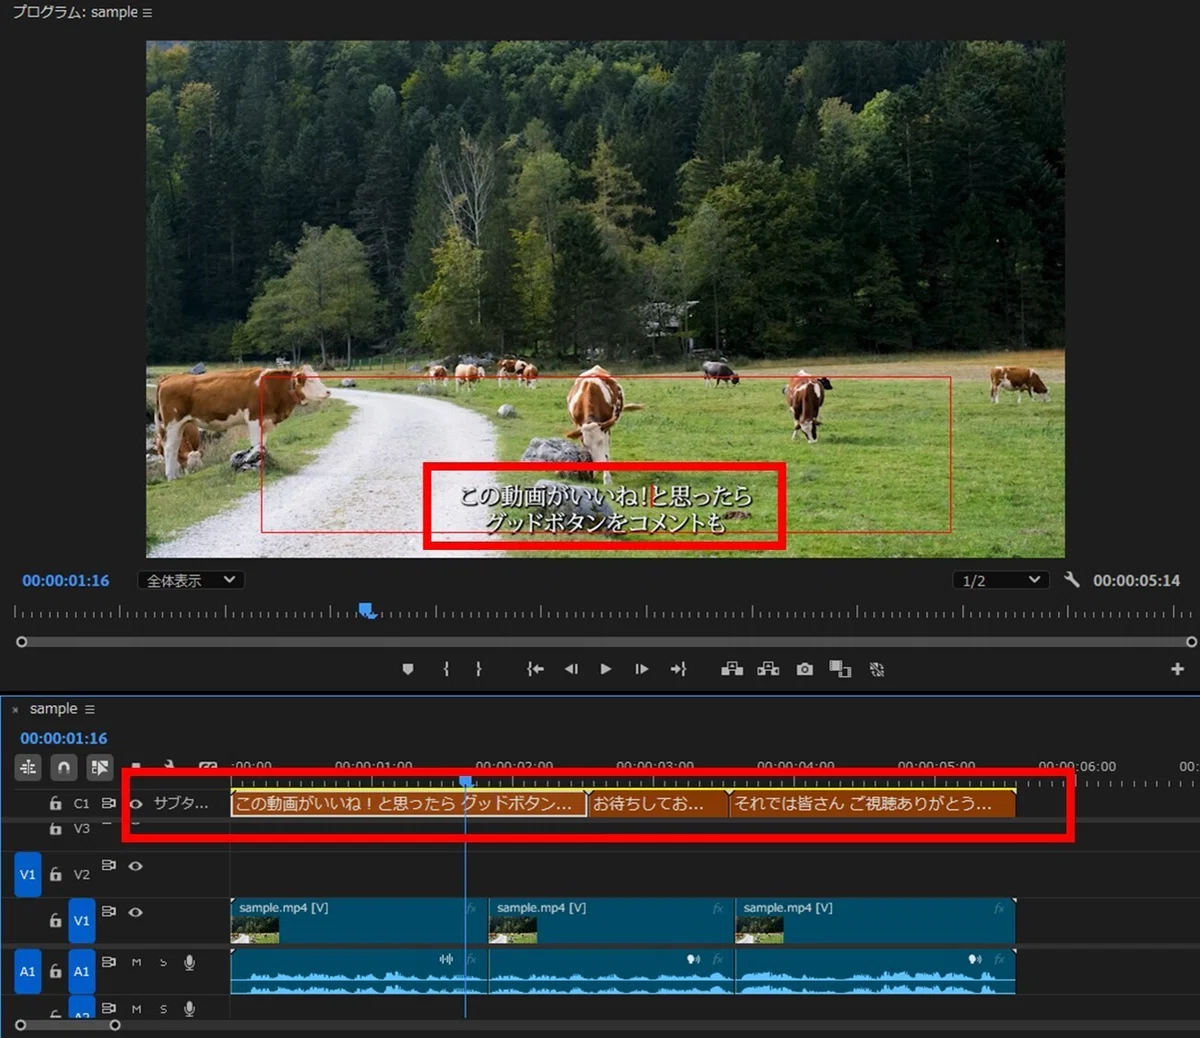Toggle sync lock for track V2
The image size is (1200, 1038).
pyautogui.click(x=109, y=866)
